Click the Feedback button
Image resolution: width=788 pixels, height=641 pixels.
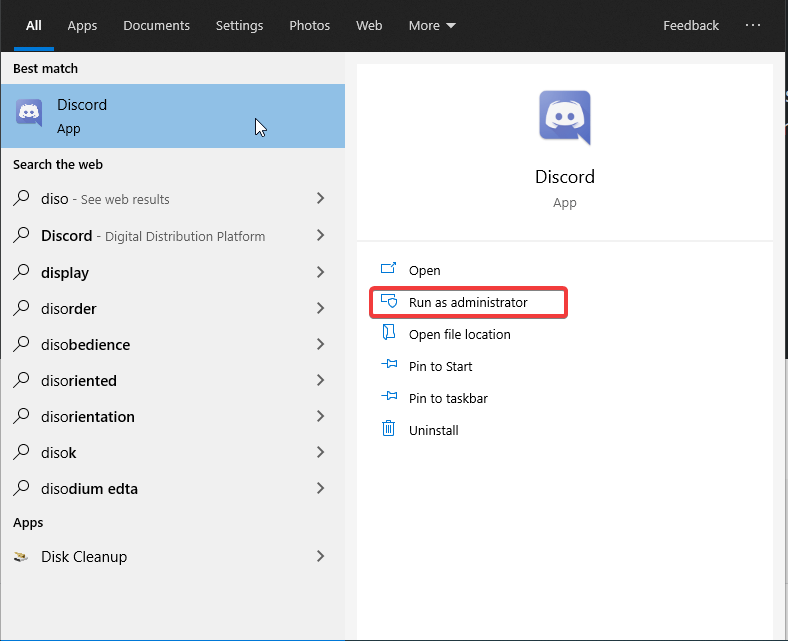tap(691, 26)
